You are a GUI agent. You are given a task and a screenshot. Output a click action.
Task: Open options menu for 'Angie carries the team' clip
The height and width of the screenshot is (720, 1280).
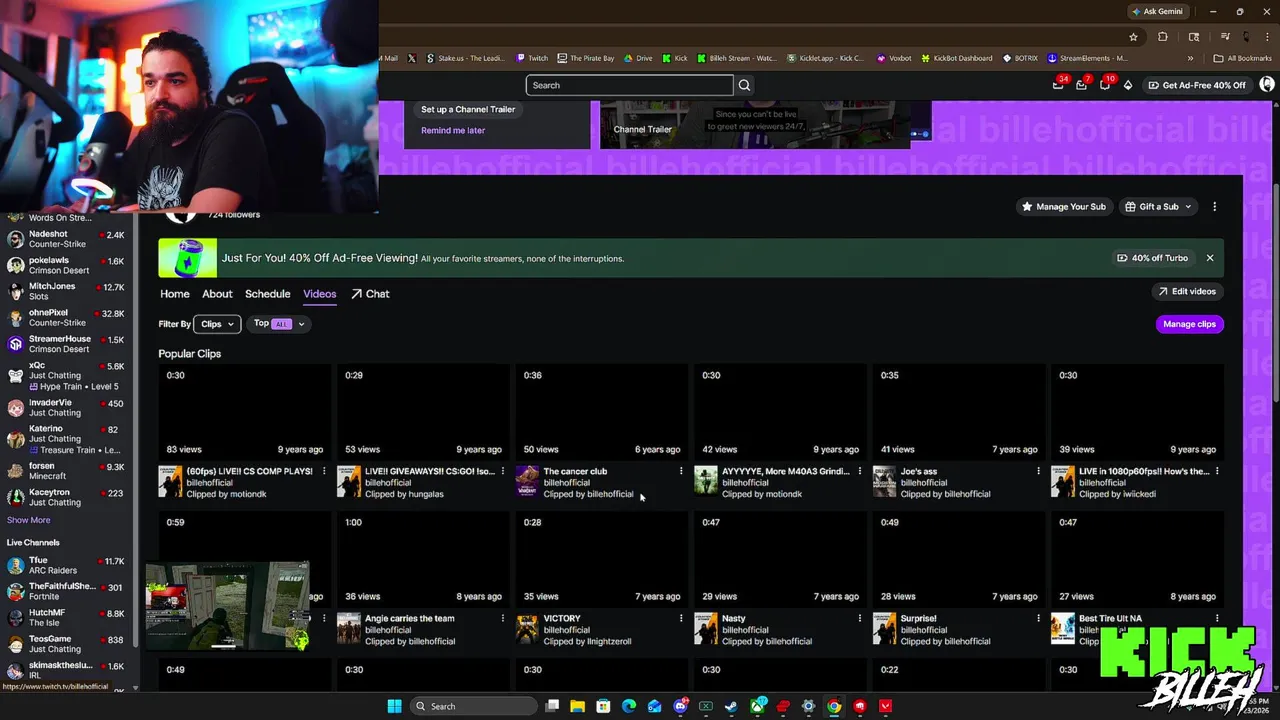(x=503, y=618)
